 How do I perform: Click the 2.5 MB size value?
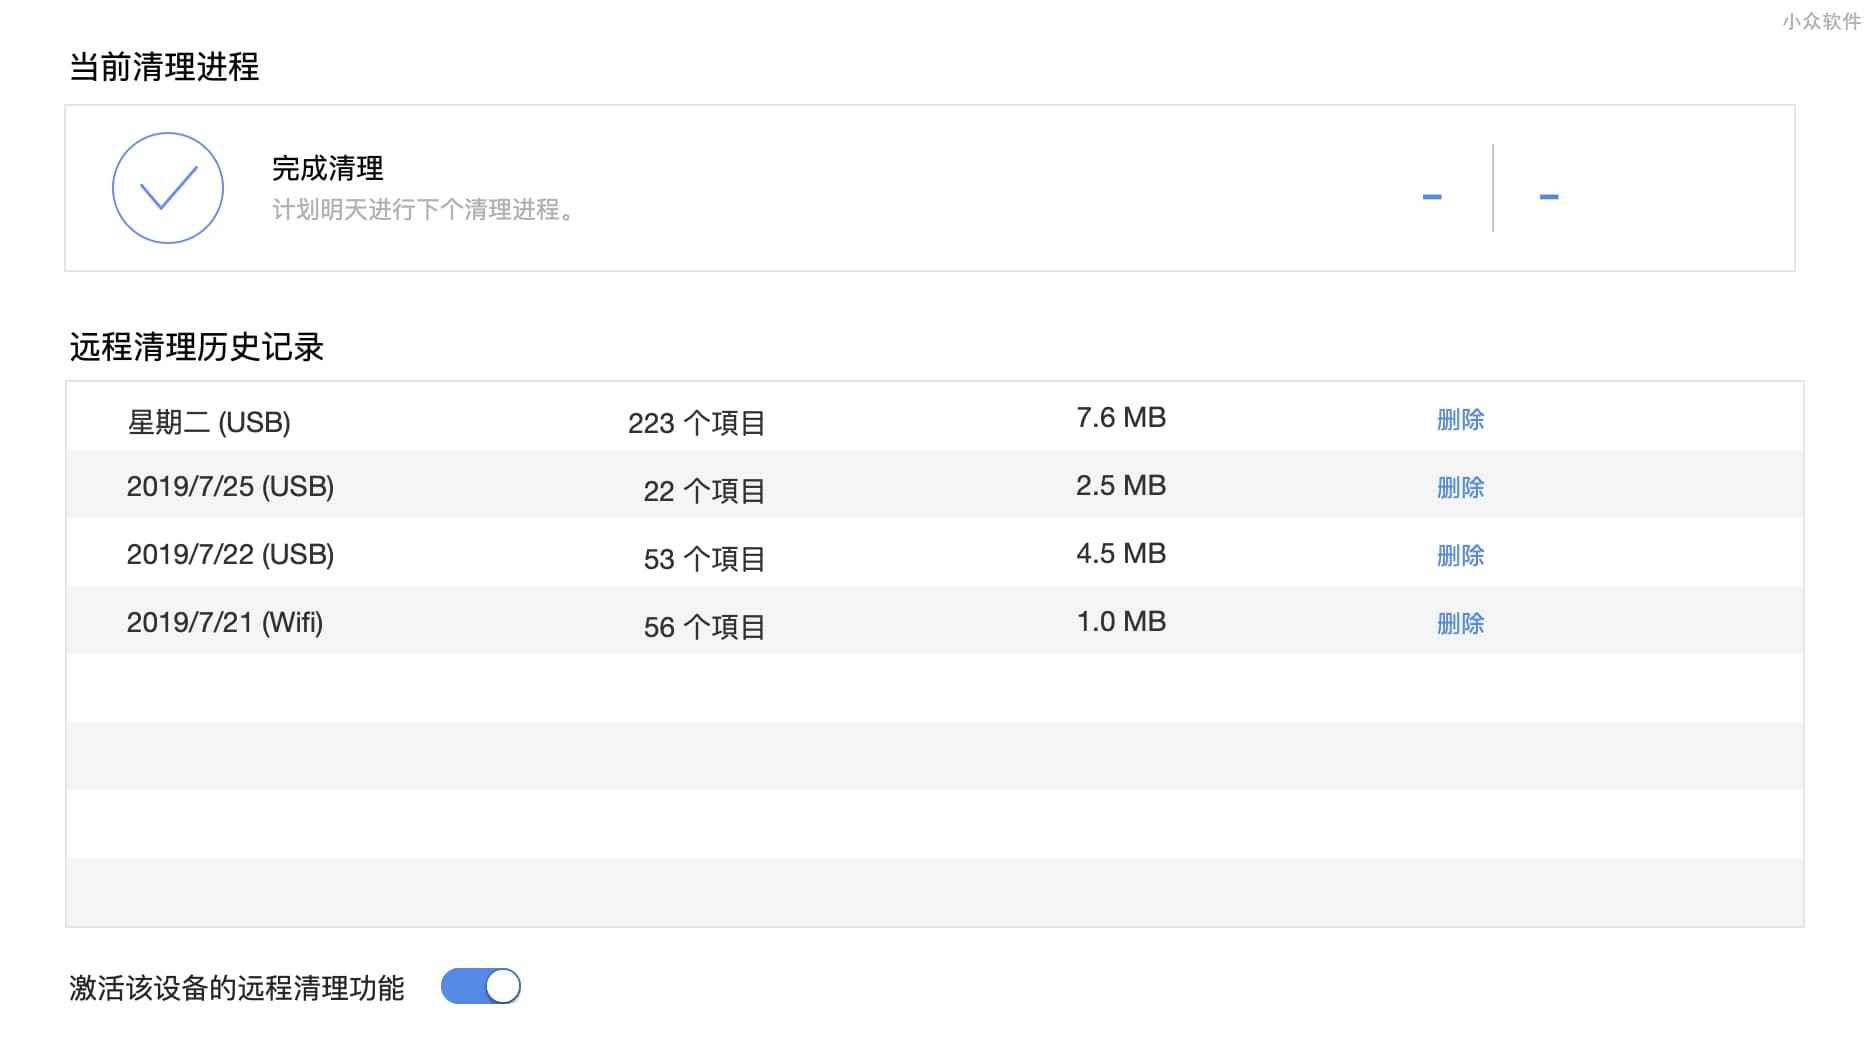point(1121,486)
